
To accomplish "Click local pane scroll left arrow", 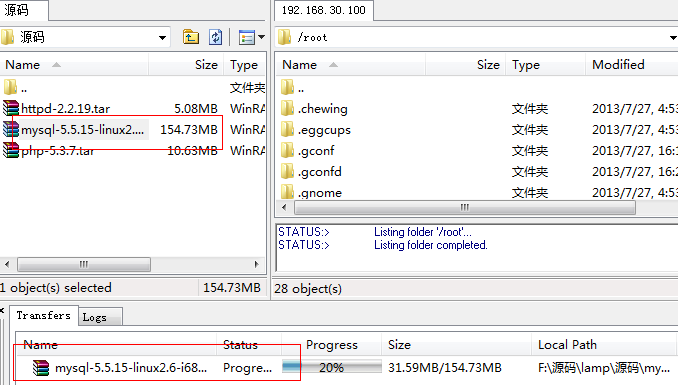I will point(7,264).
